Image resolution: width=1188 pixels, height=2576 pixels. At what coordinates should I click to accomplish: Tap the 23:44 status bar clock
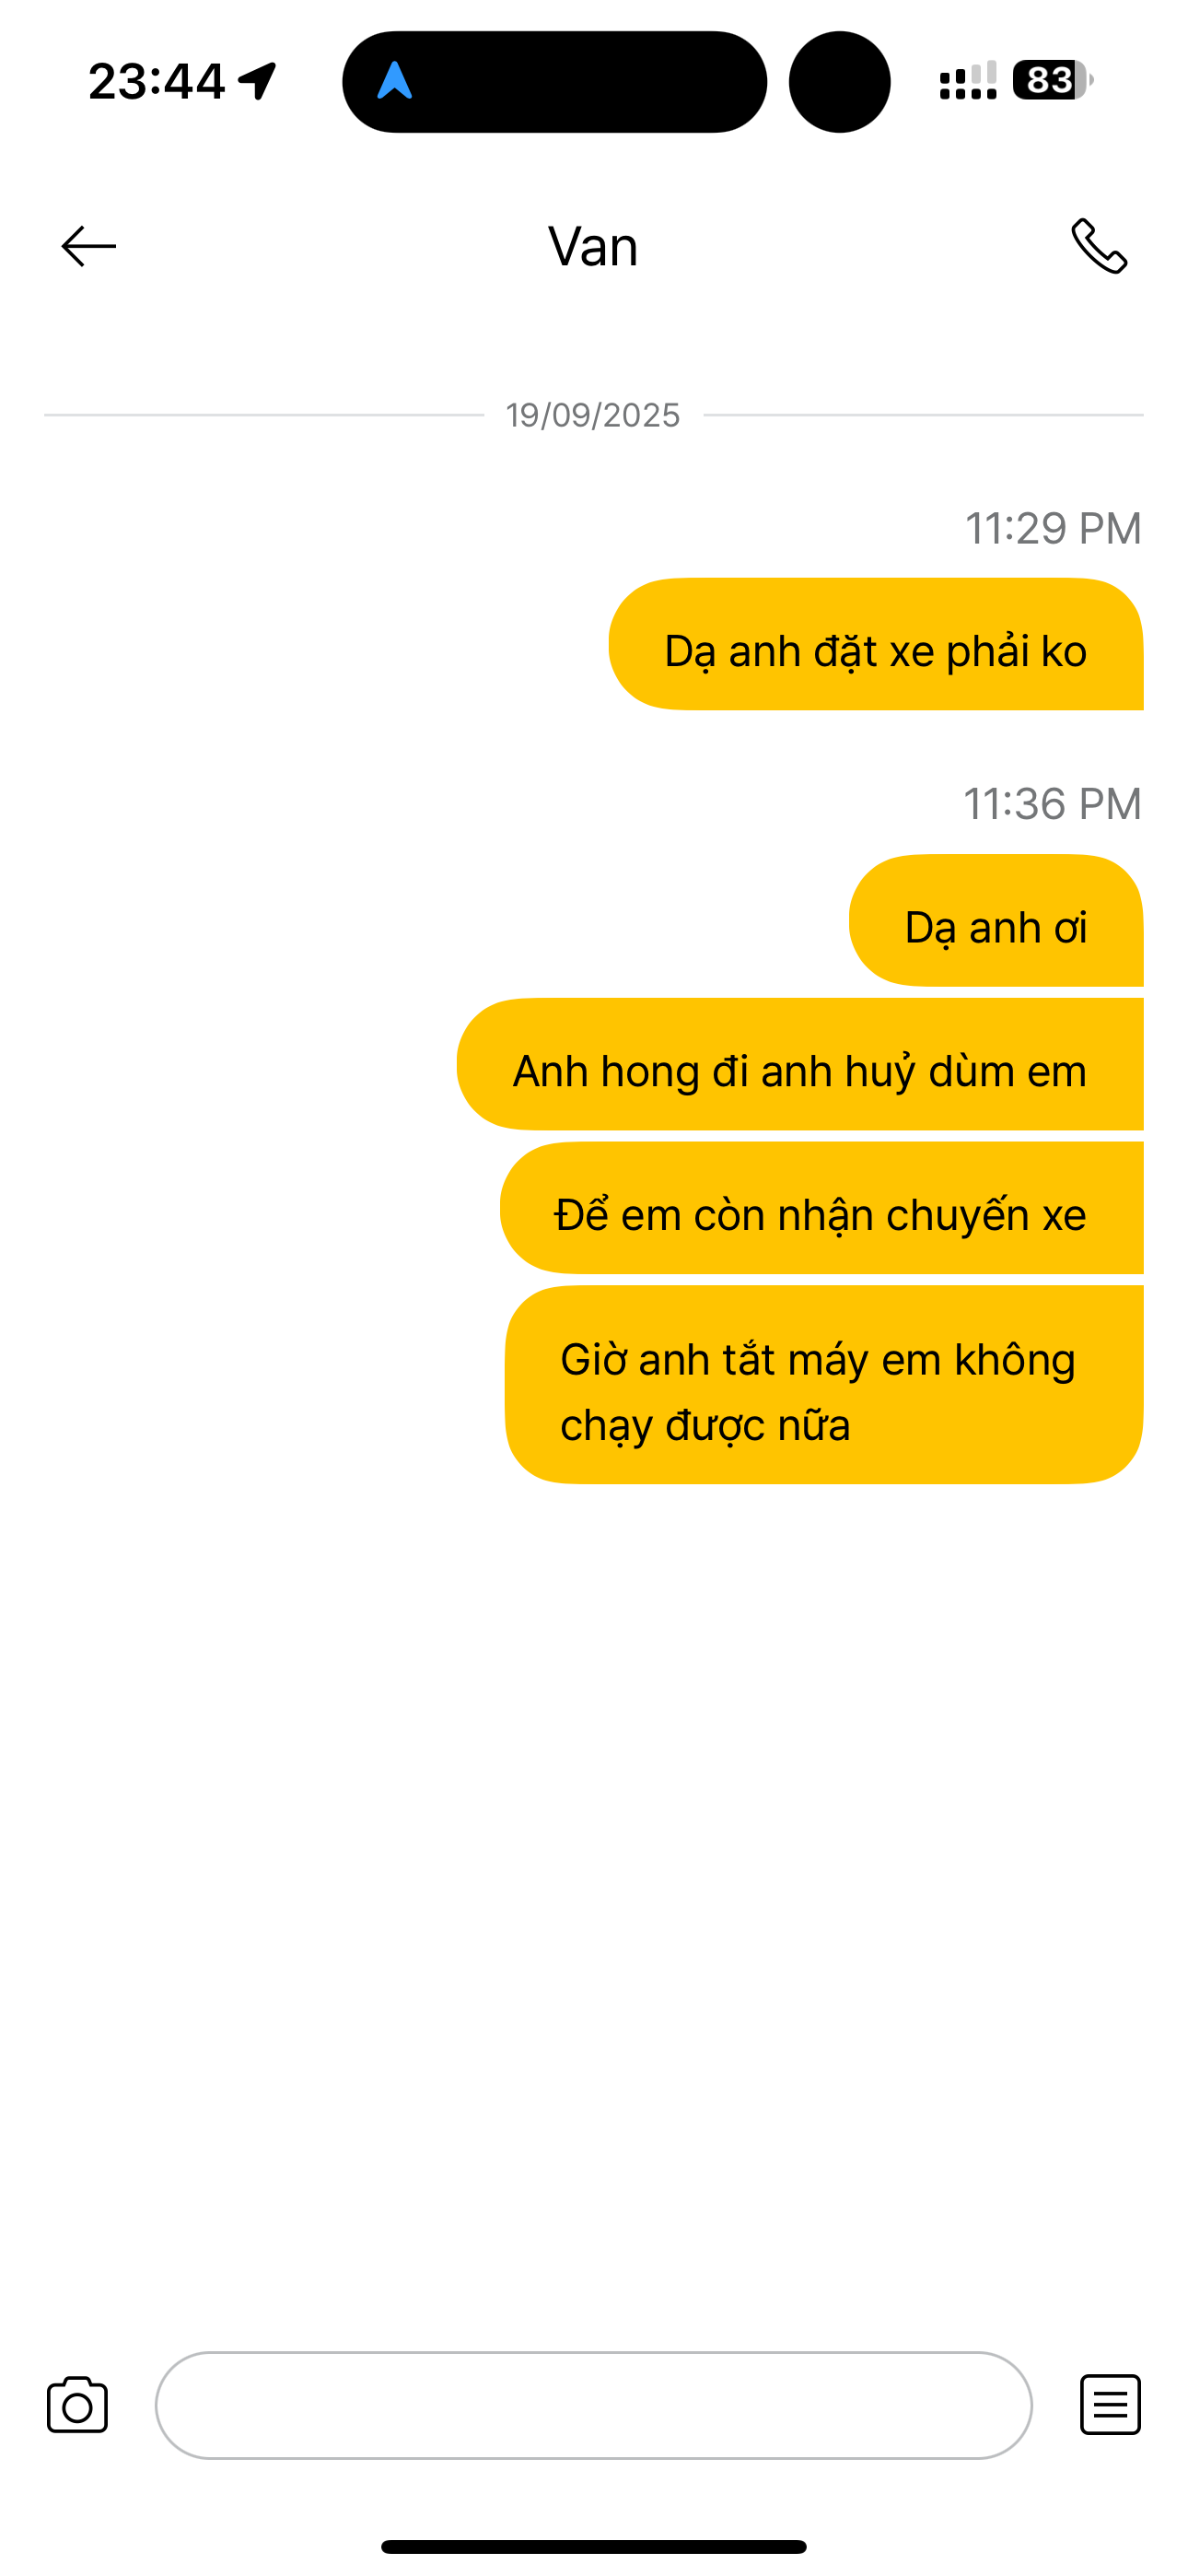pyautogui.click(x=156, y=81)
